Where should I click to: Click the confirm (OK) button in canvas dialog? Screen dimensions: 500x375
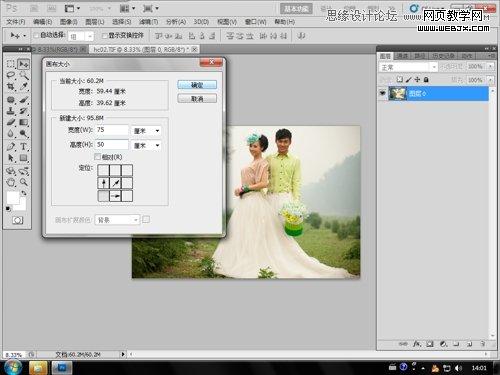point(197,85)
